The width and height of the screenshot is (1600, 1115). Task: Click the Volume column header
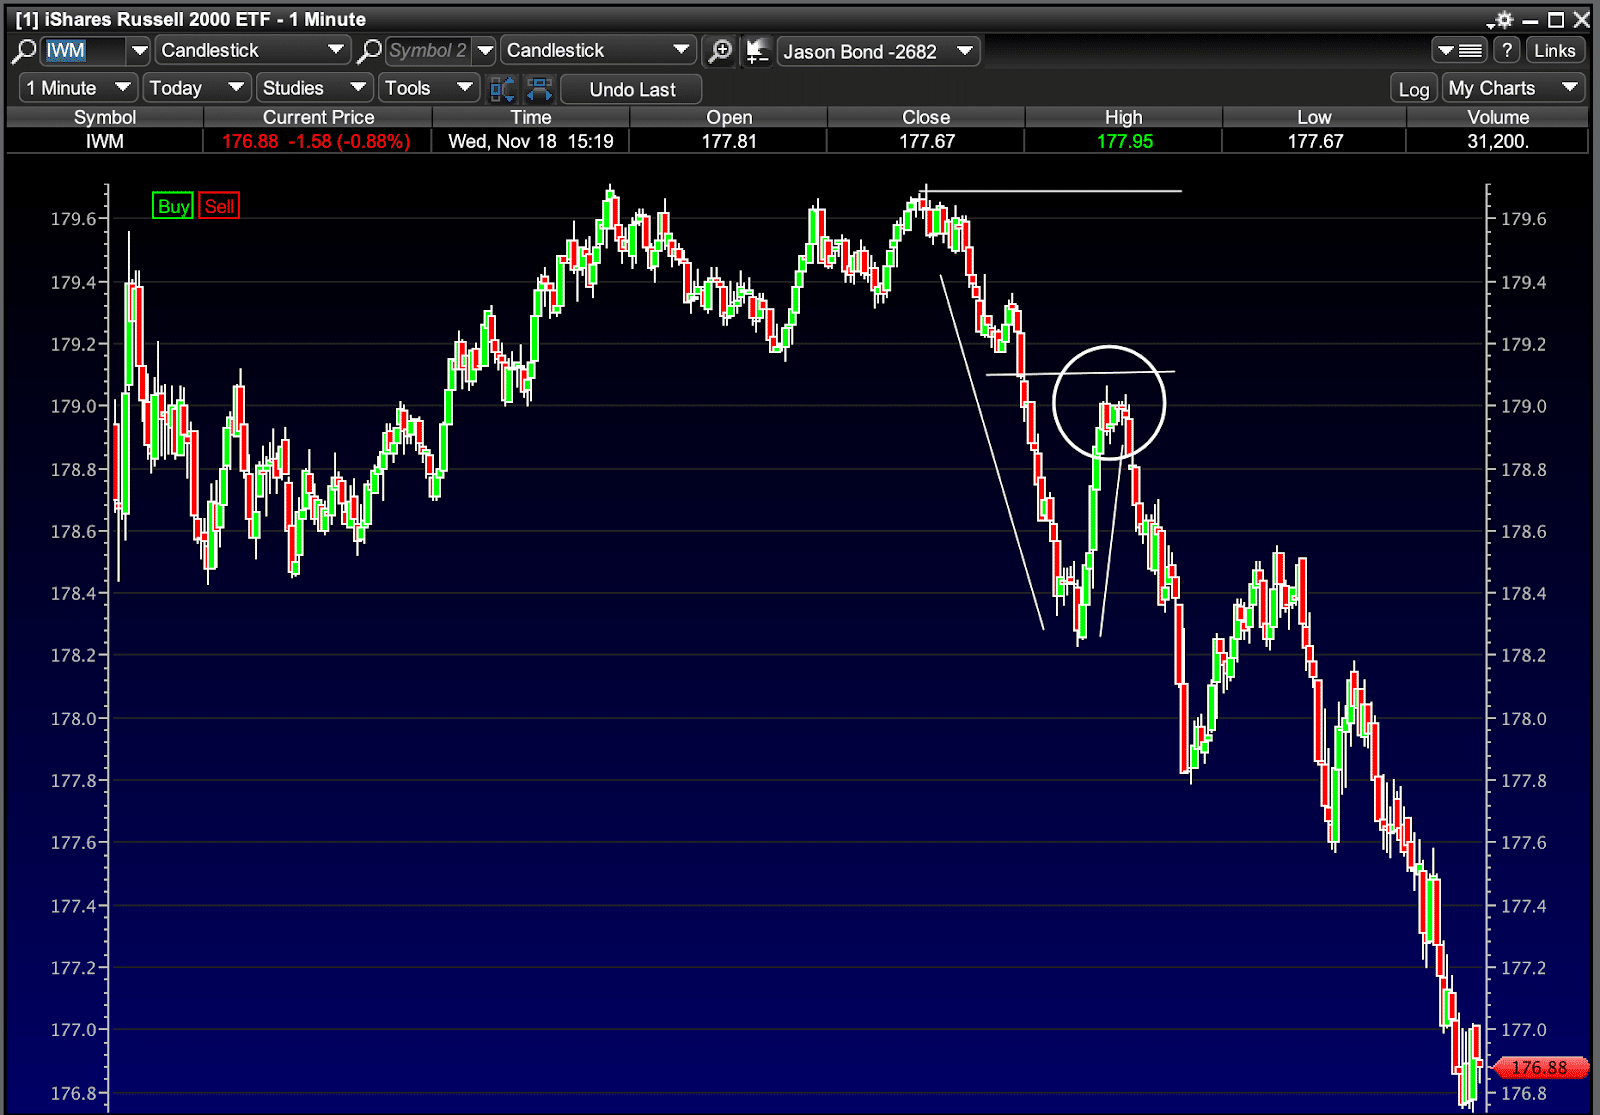tap(1498, 117)
